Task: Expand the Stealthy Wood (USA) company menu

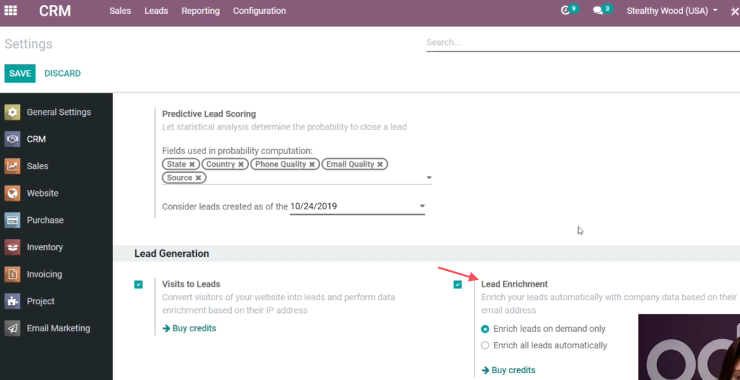Action: [x=672, y=11]
